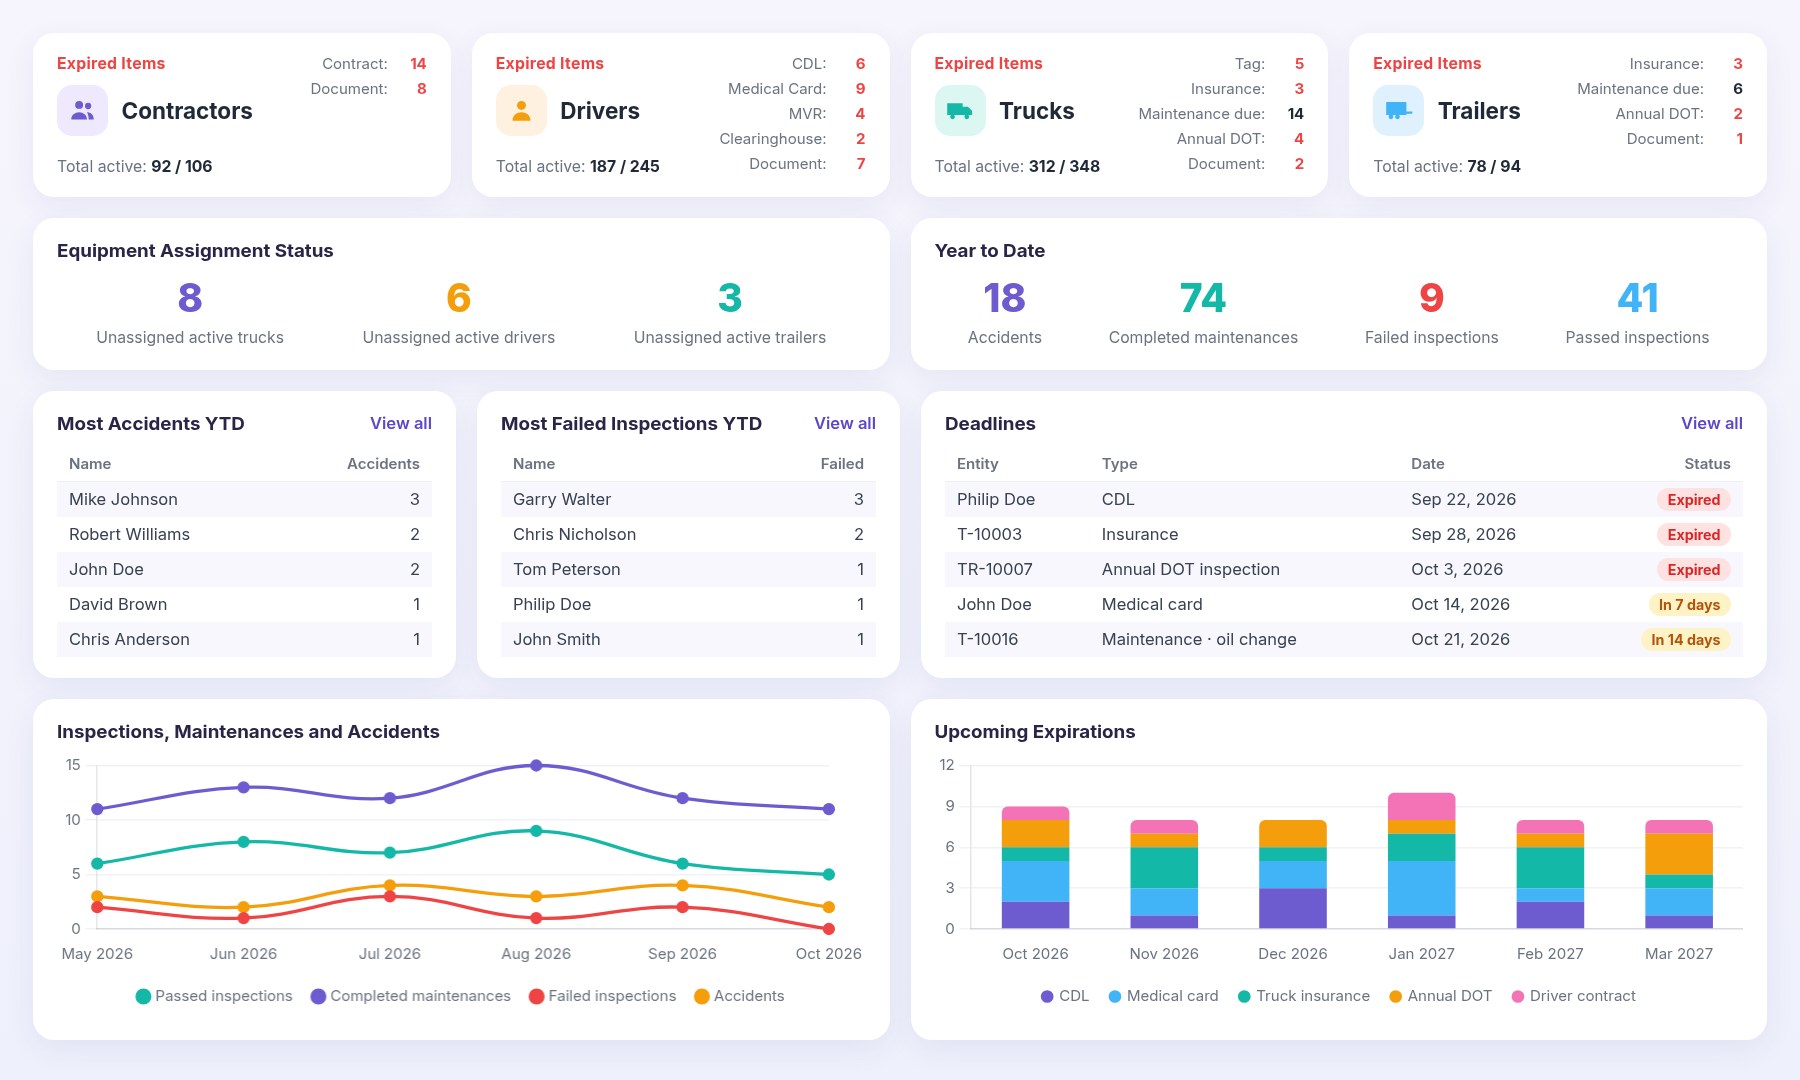Toggle Annual DOT legend dot
Viewport: 1800px width, 1080px height.
click(1395, 996)
